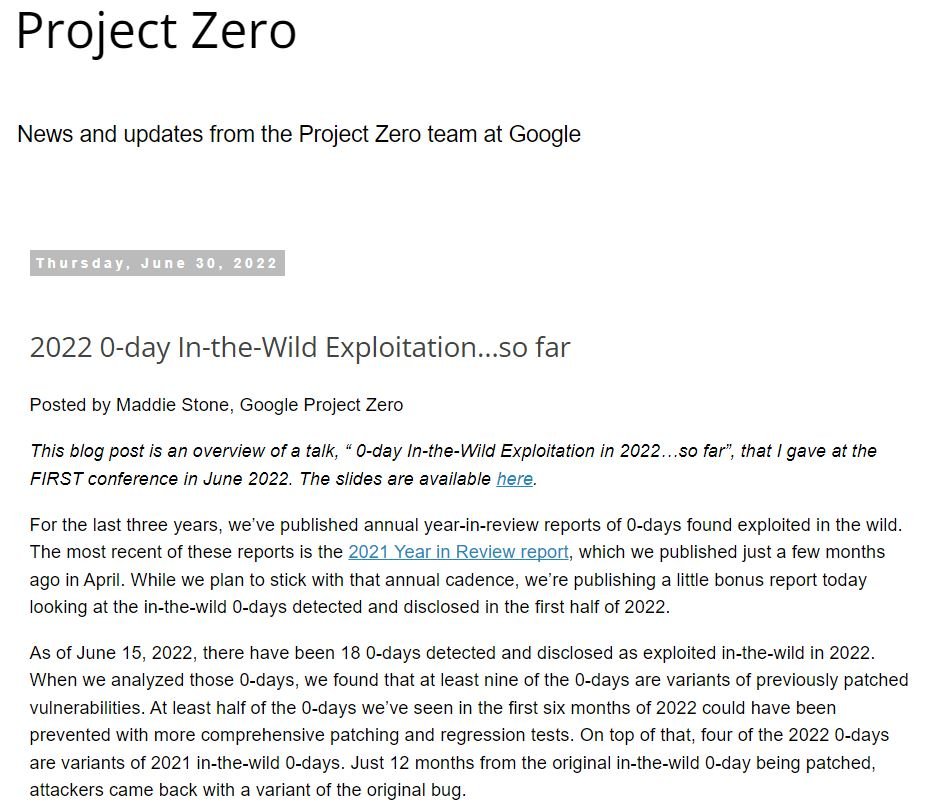Click the text 'Google Project Zero' in the byline
The height and width of the screenshot is (811, 949).
click(x=321, y=405)
